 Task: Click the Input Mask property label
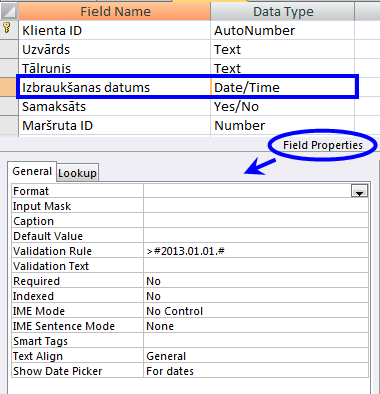[42, 206]
